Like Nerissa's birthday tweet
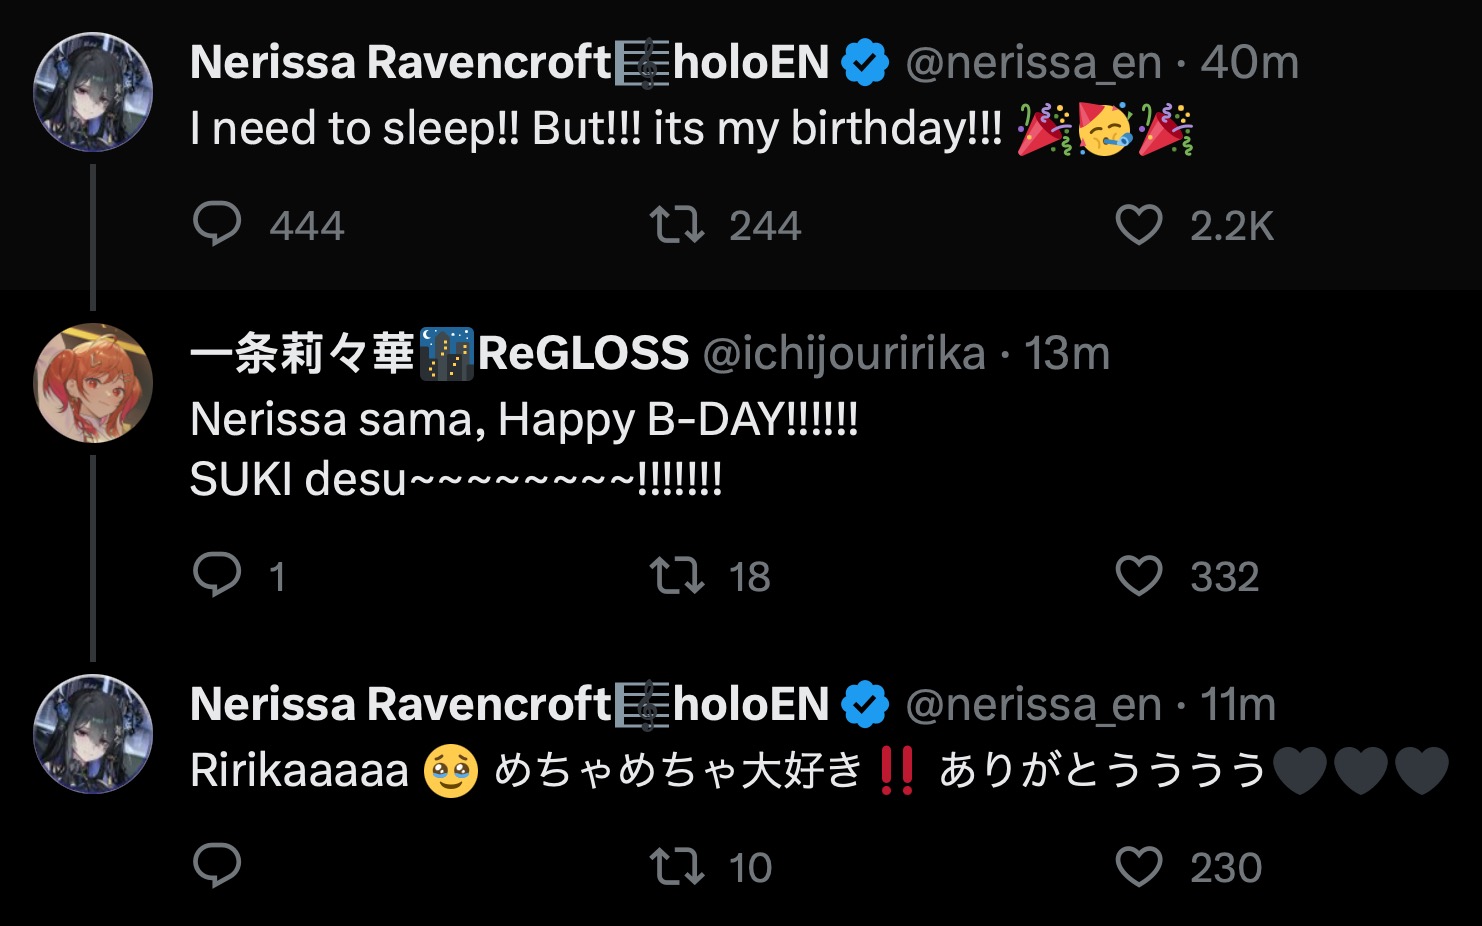Screen dimensions: 1482x926 [x=1138, y=224]
